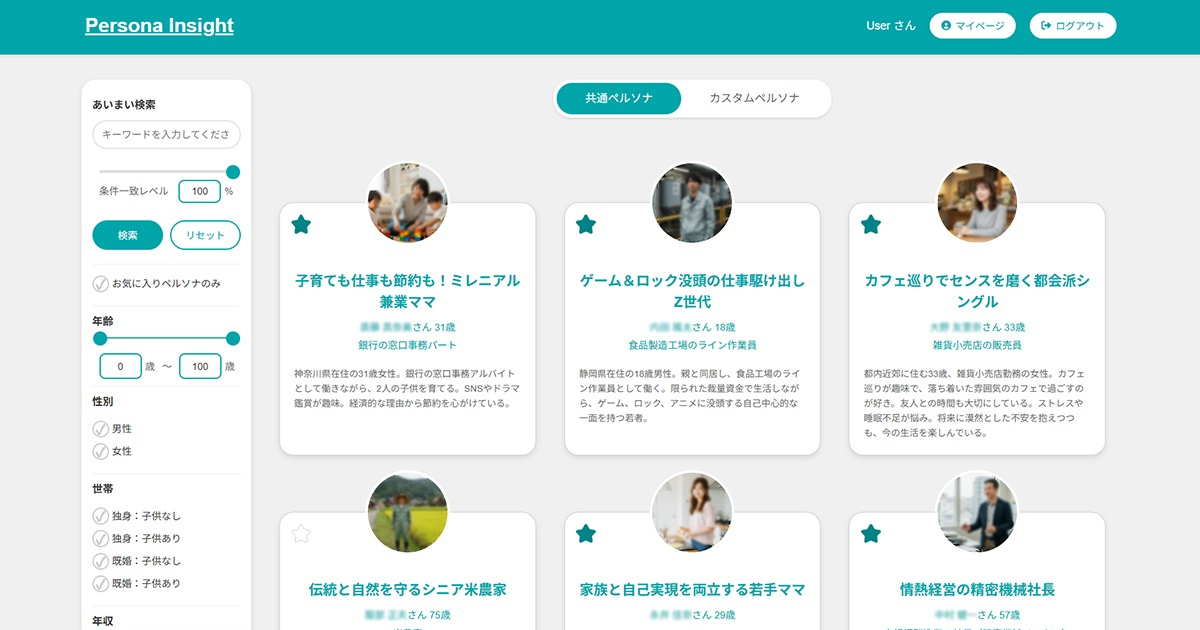Click the 条件一致レベル slider handle
The image size is (1200, 630).
pos(233,172)
